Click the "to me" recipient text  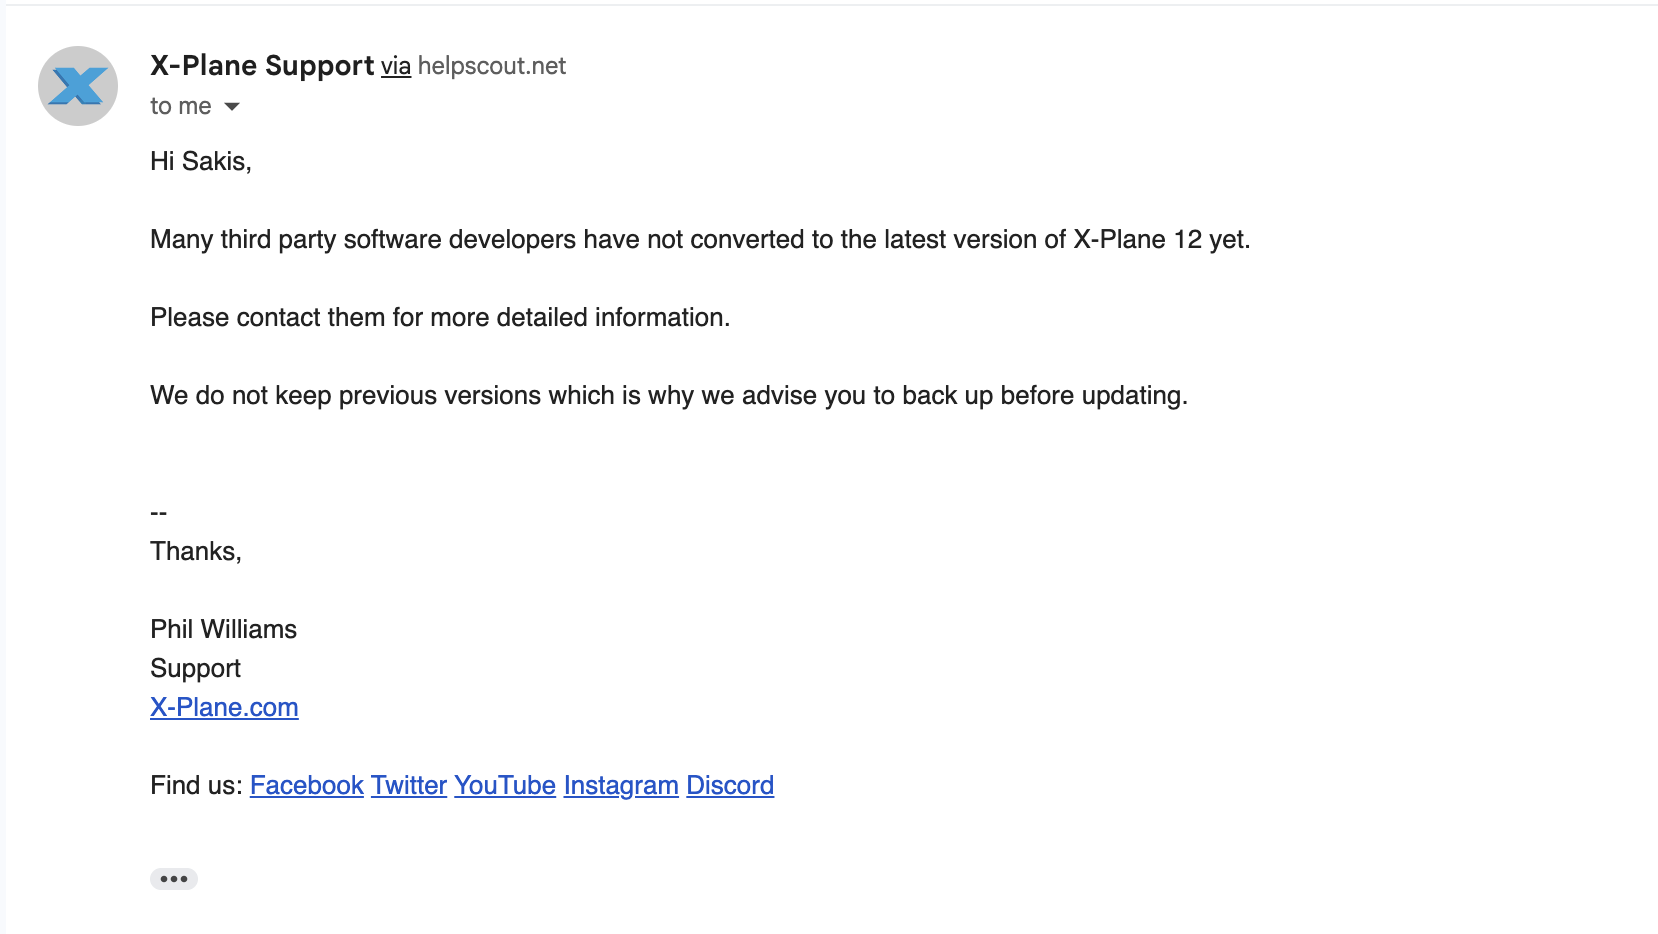point(181,106)
